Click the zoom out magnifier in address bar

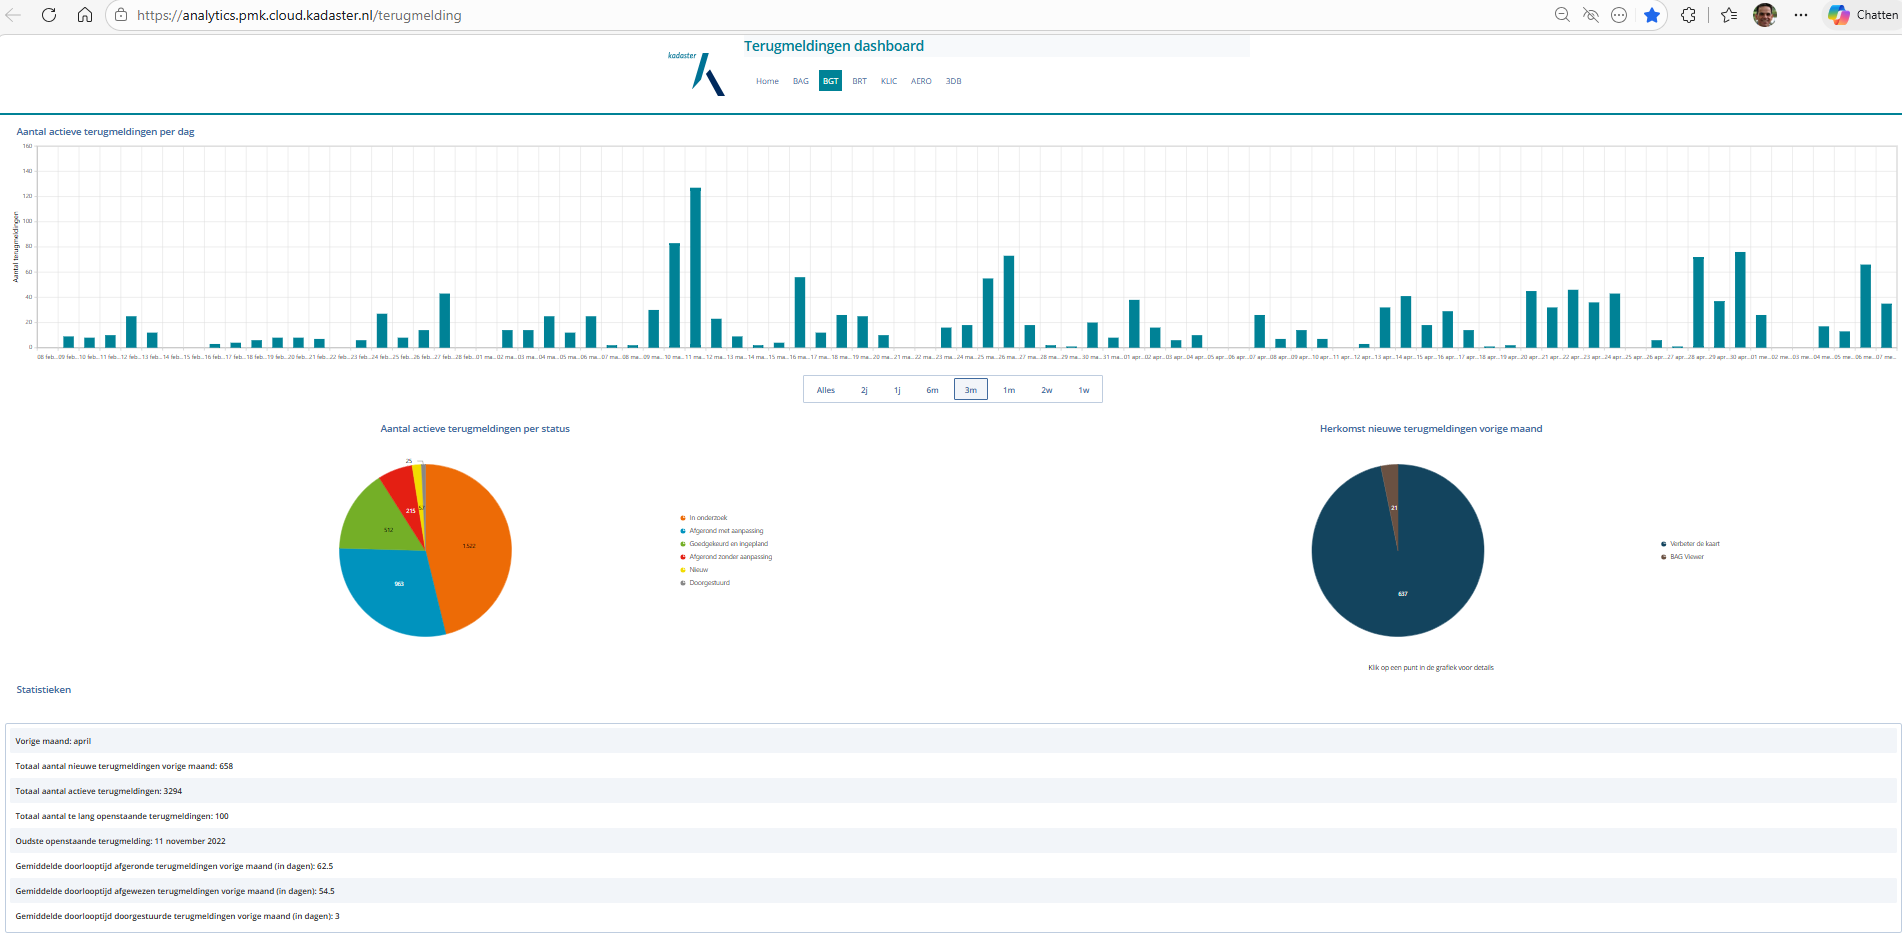pos(1562,15)
